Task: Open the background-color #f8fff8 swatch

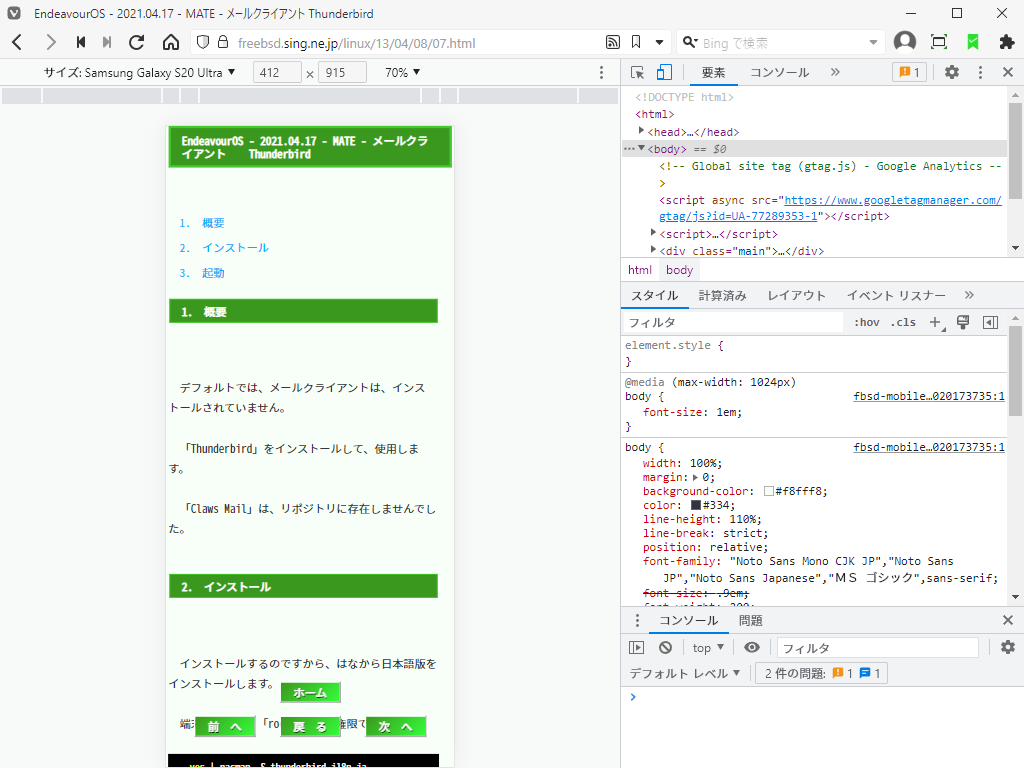Action: coord(769,491)
